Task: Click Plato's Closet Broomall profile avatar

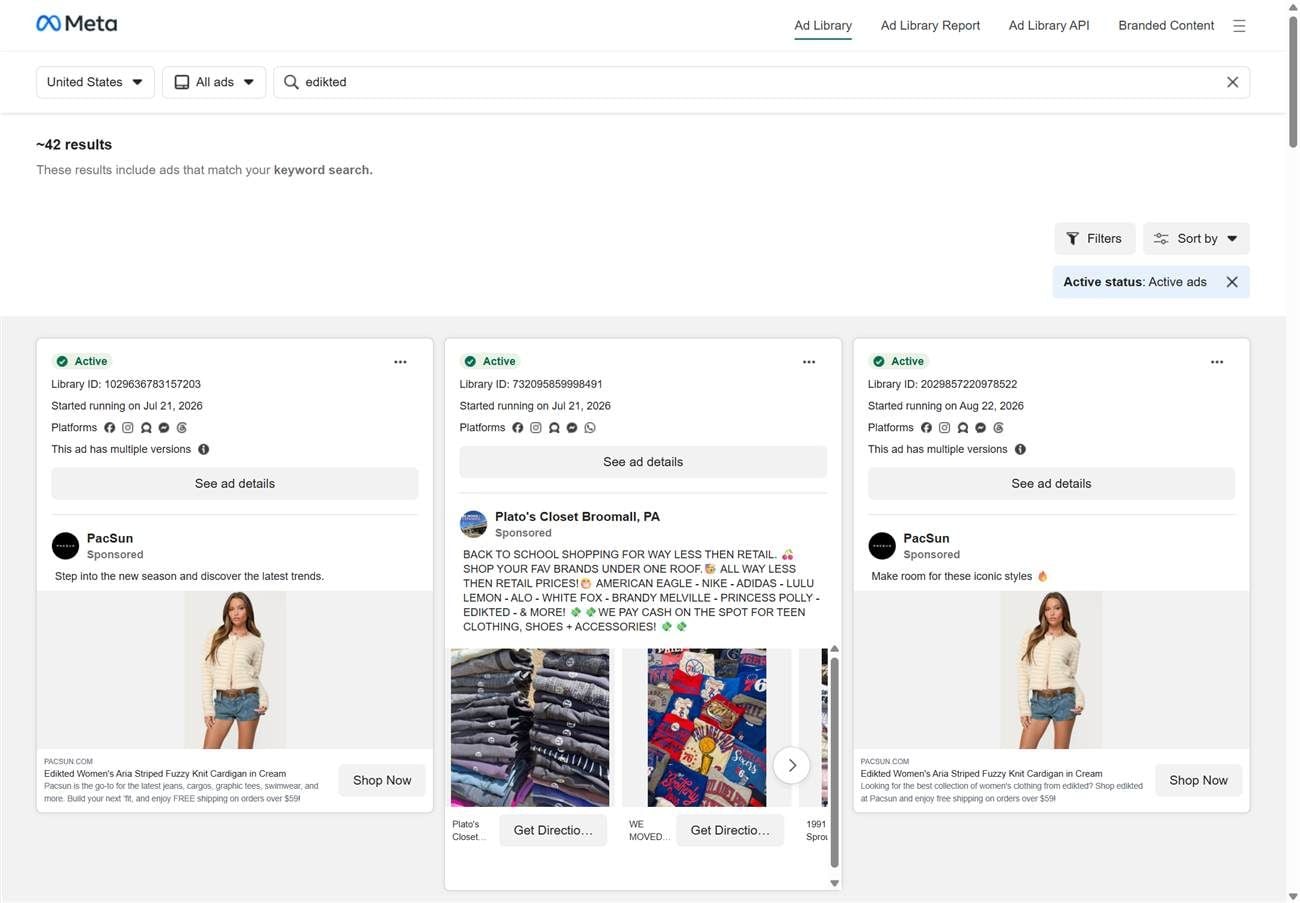Action: (473, 524)
